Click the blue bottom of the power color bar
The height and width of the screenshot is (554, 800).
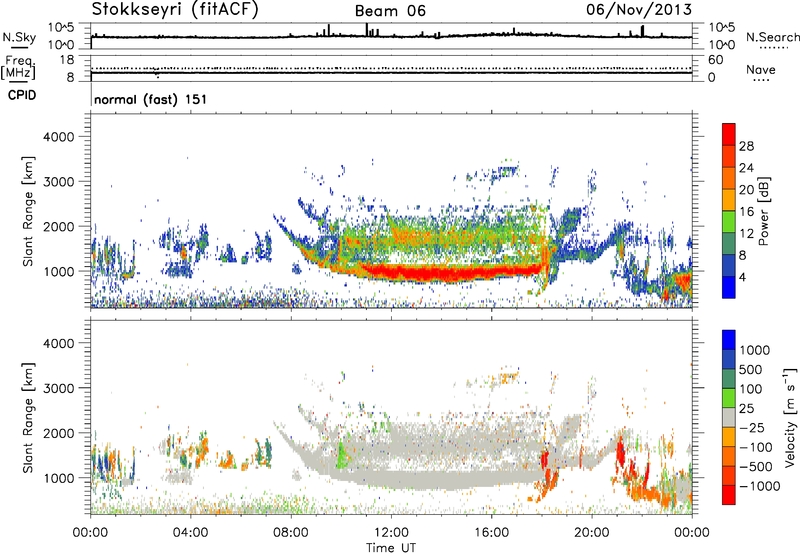[729, 287]
